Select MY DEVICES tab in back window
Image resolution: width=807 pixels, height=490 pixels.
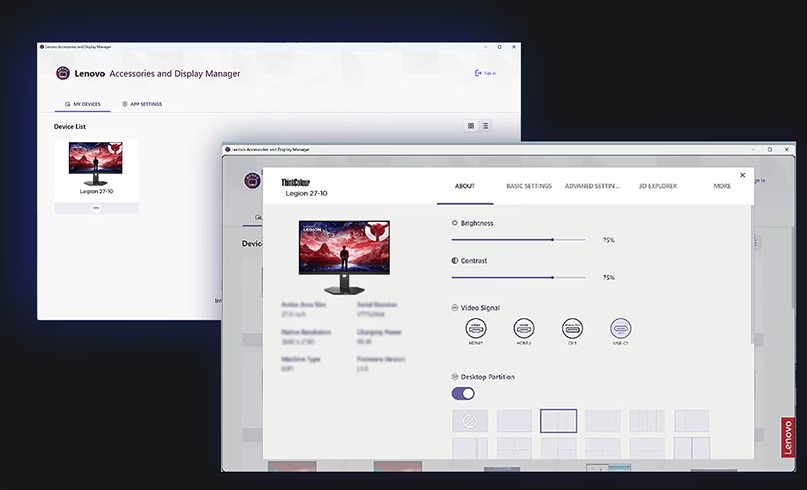click(x=82, y=104)
